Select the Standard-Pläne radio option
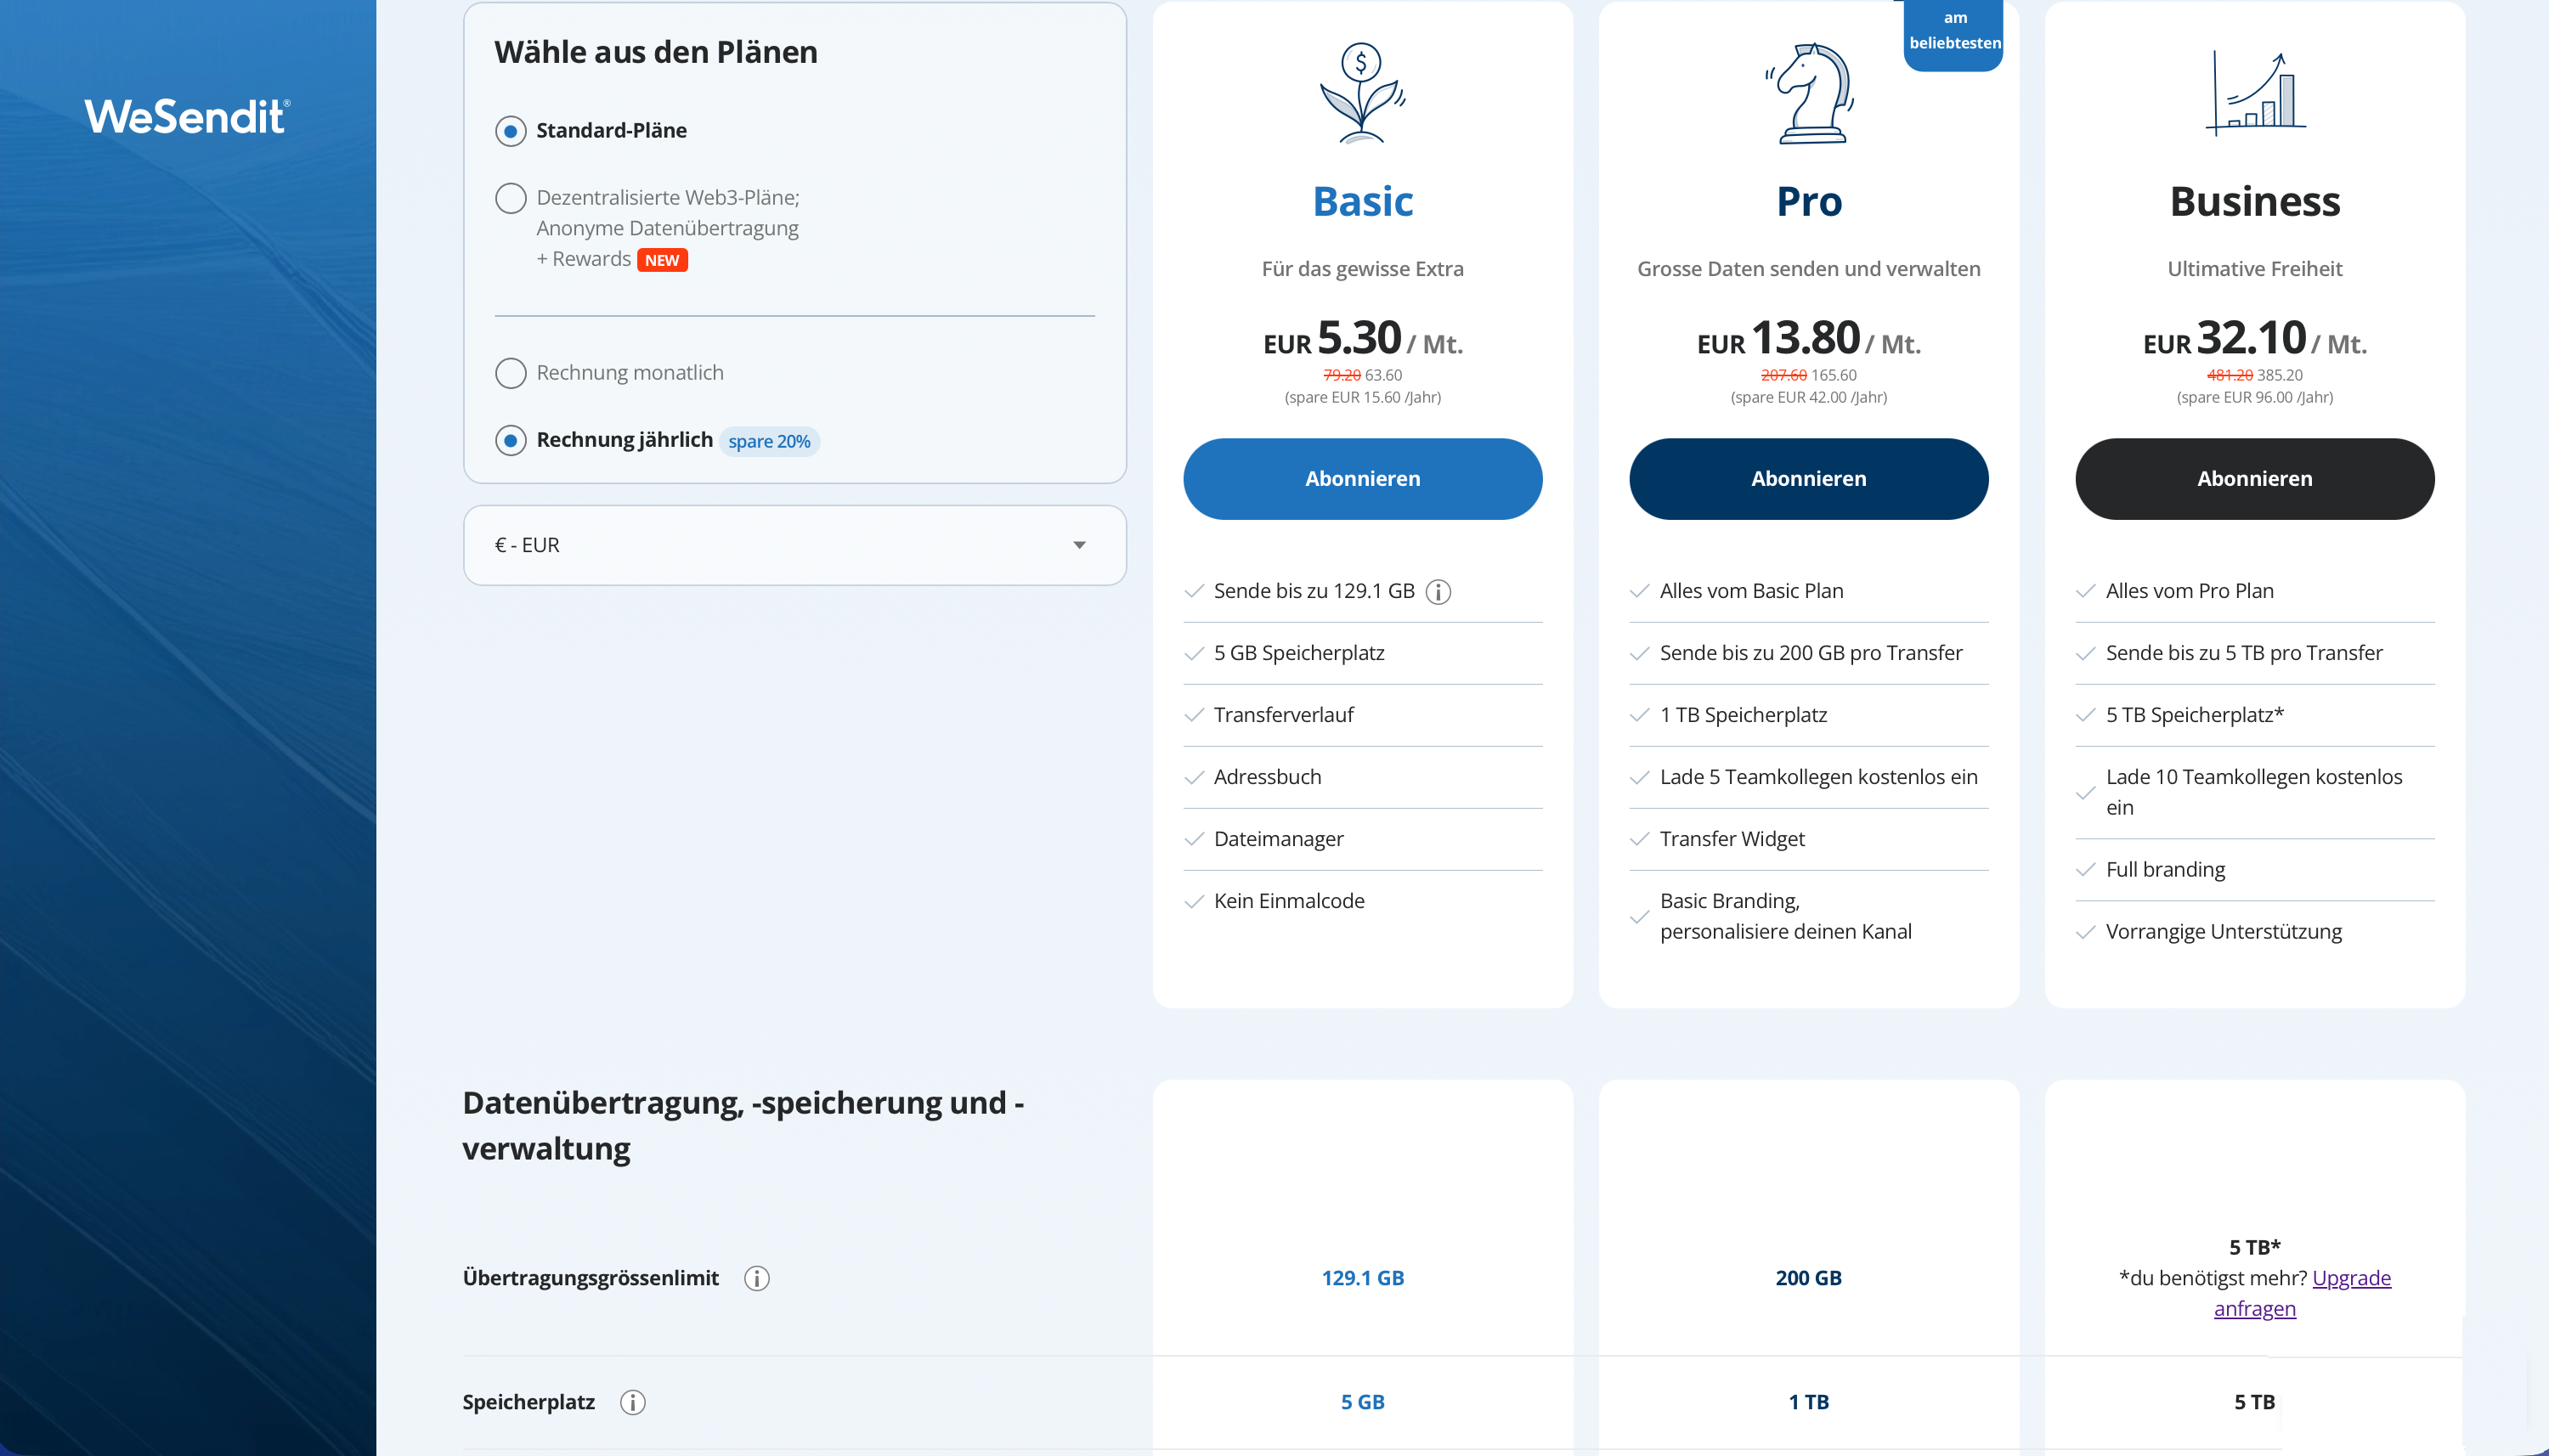The height and width of the screenshot is (1456, 2549). (511, 131)
